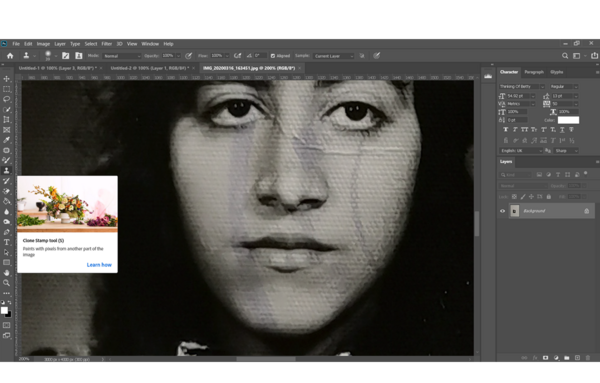
Task: Select the Path Selection tool
Action: pyautogui.click(x=7, y=253)
